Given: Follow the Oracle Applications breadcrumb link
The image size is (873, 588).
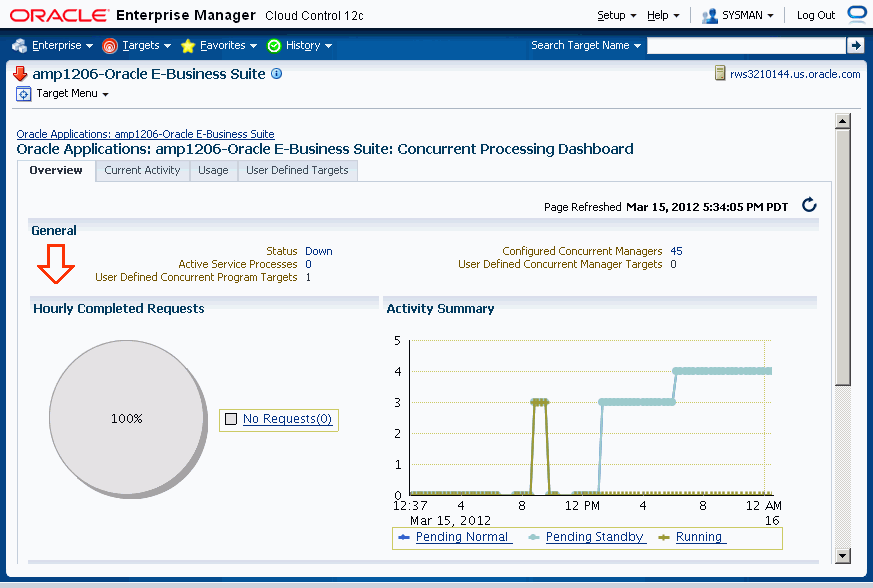Looking at the screenshot, I should [145, 134].
